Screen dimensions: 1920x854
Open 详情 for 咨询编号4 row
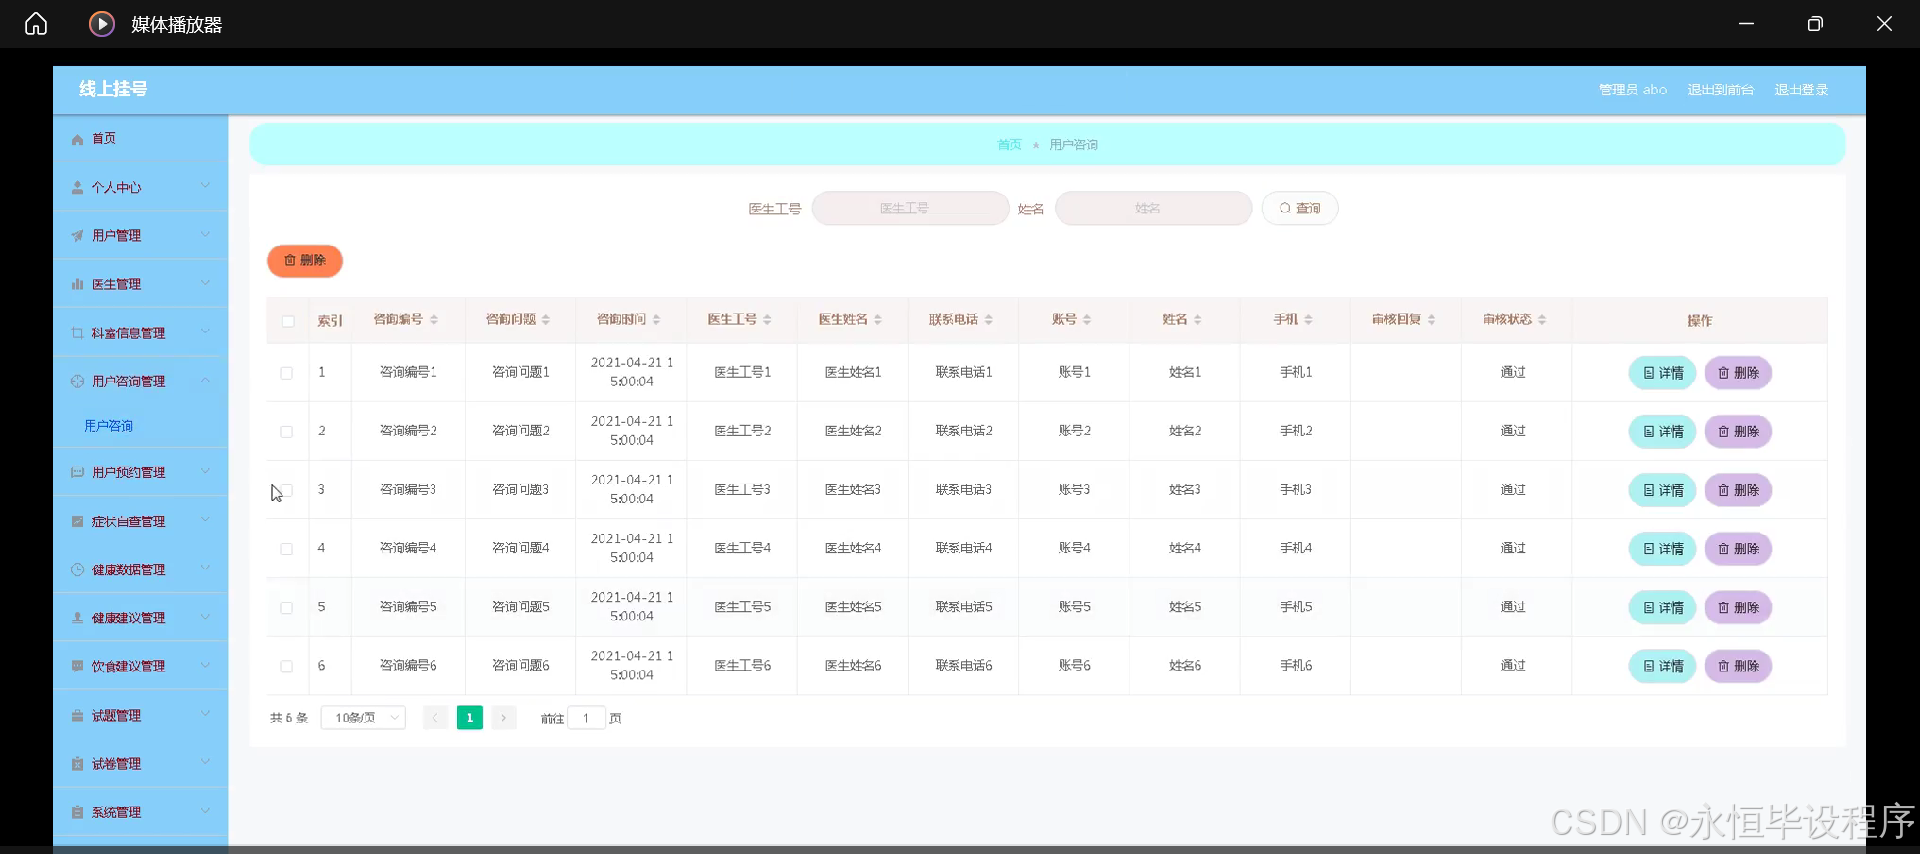point(1663,549)
